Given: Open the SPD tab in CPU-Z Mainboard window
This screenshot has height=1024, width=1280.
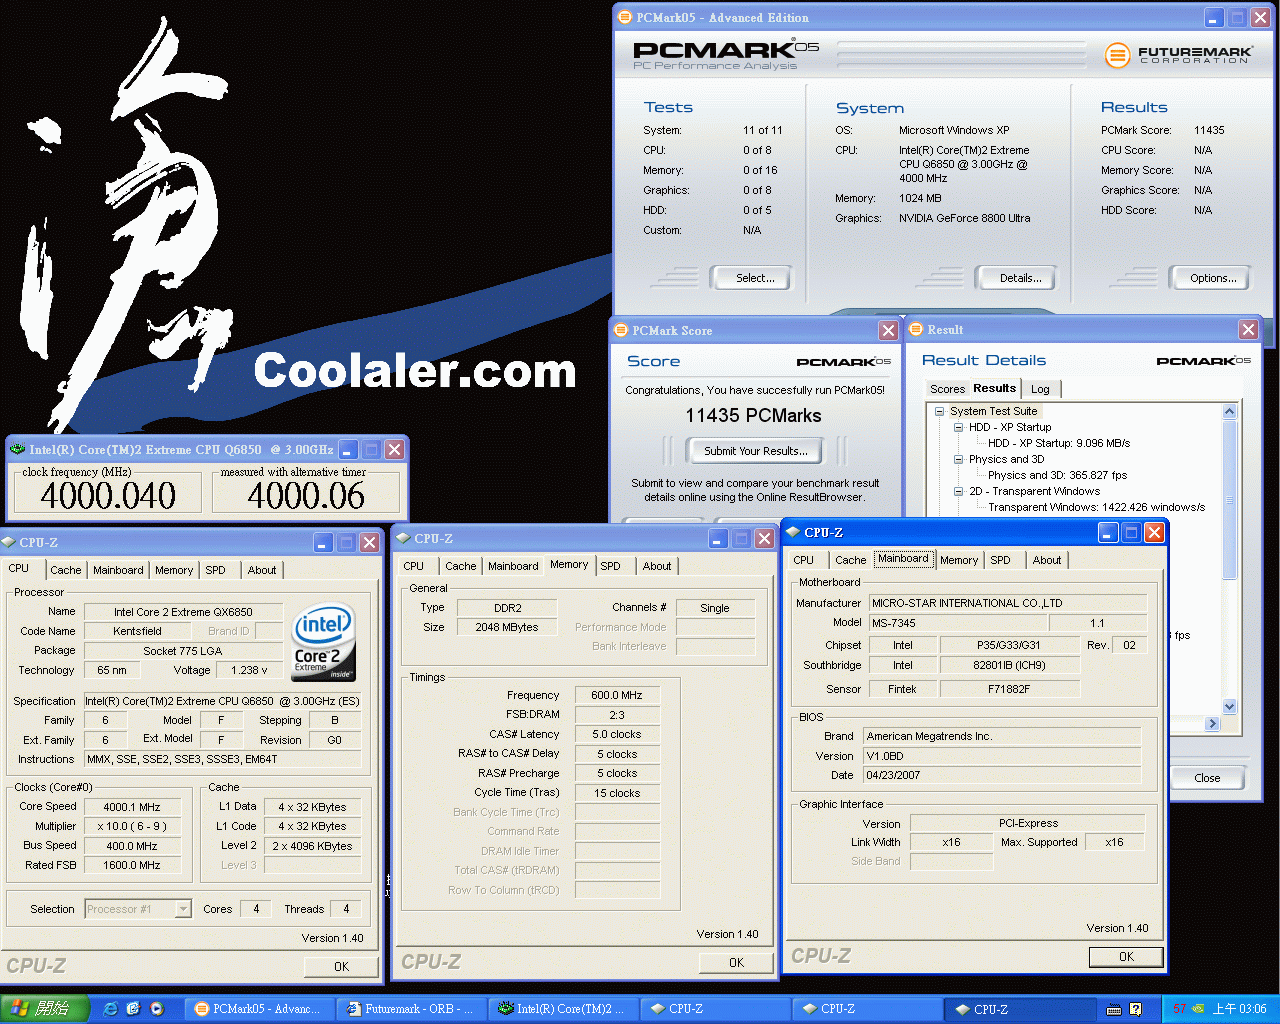Looking at the screenshot, I should 1001,560.
